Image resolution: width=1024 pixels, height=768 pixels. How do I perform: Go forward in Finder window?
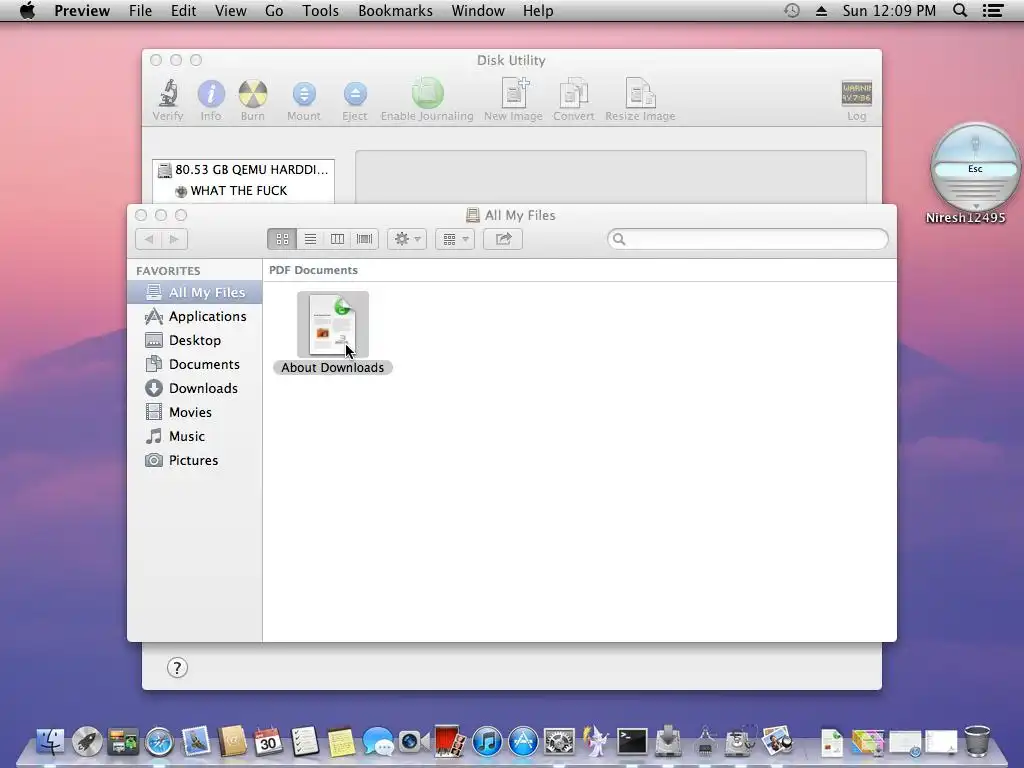pos(174,239)
